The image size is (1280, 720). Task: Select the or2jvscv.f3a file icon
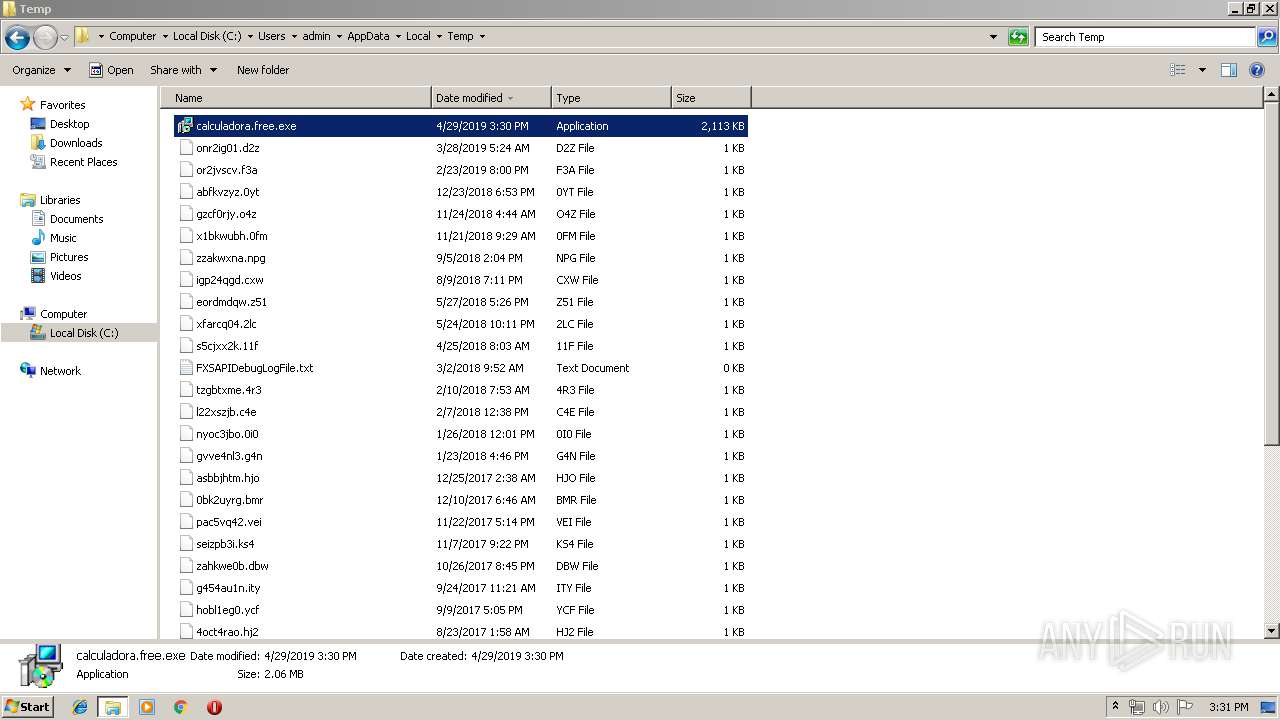coord(185,170)
